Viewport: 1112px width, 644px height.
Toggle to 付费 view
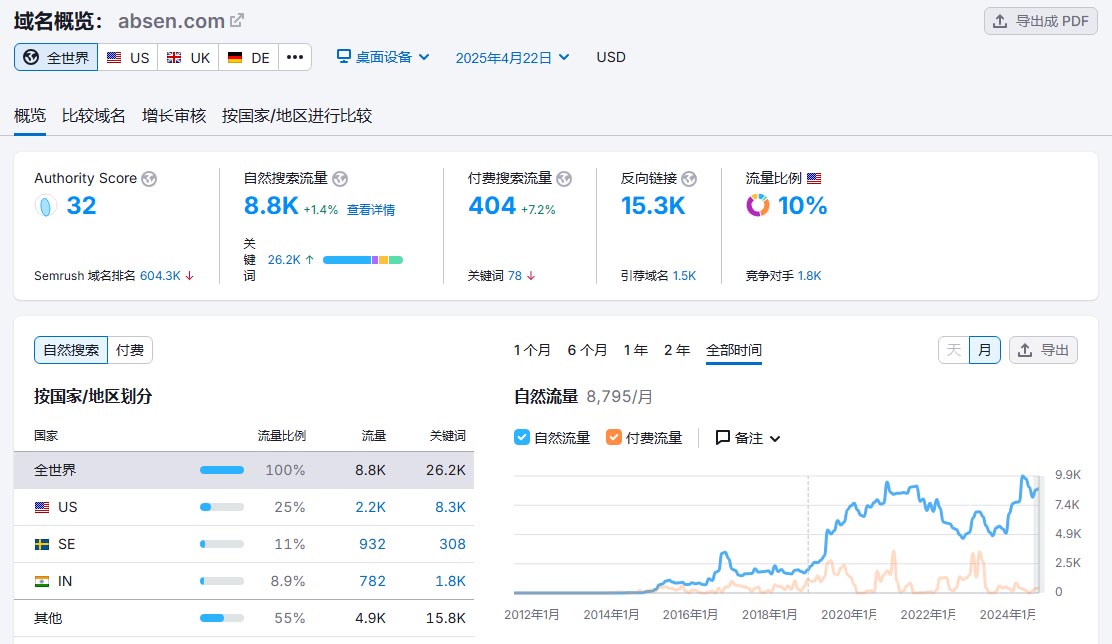(x=130, y=350)
